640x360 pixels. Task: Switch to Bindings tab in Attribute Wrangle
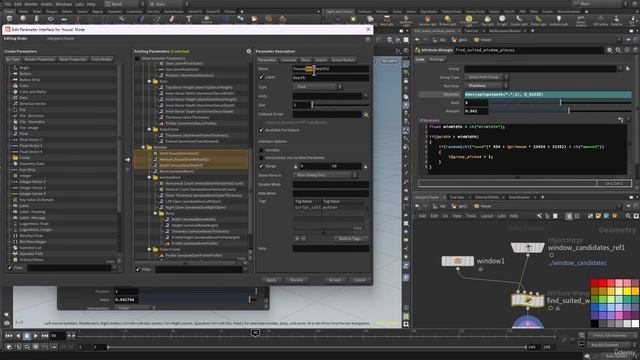click(x=436, y=59)
